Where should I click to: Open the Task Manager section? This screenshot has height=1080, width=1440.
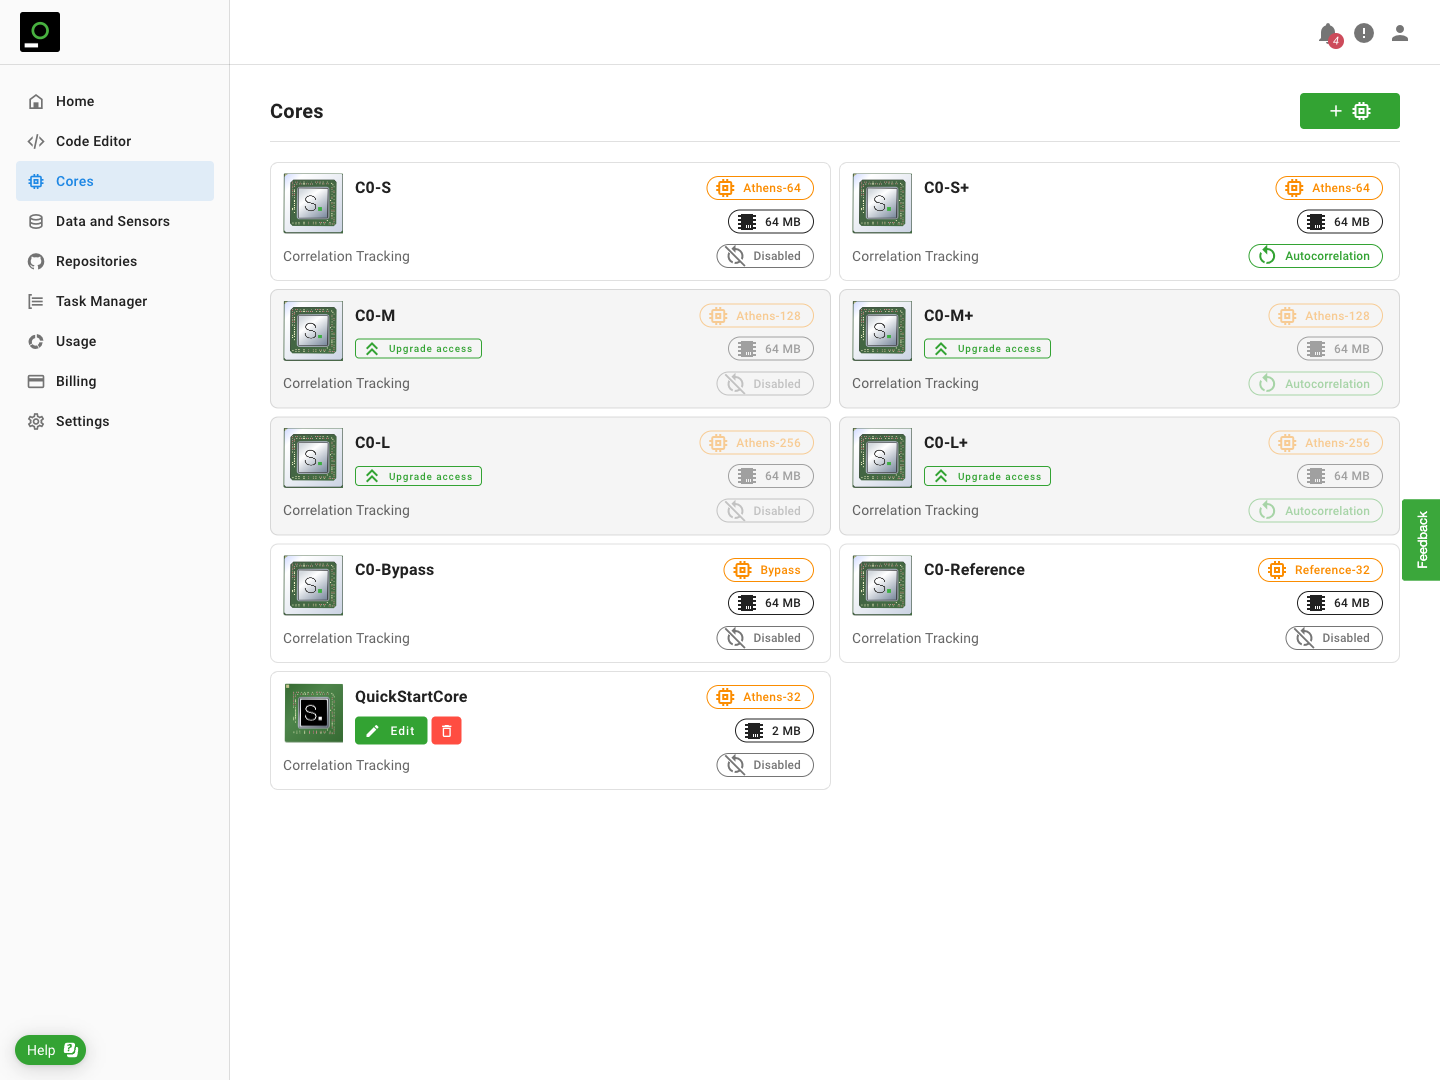pyautogui.click(x=101, y=301)
